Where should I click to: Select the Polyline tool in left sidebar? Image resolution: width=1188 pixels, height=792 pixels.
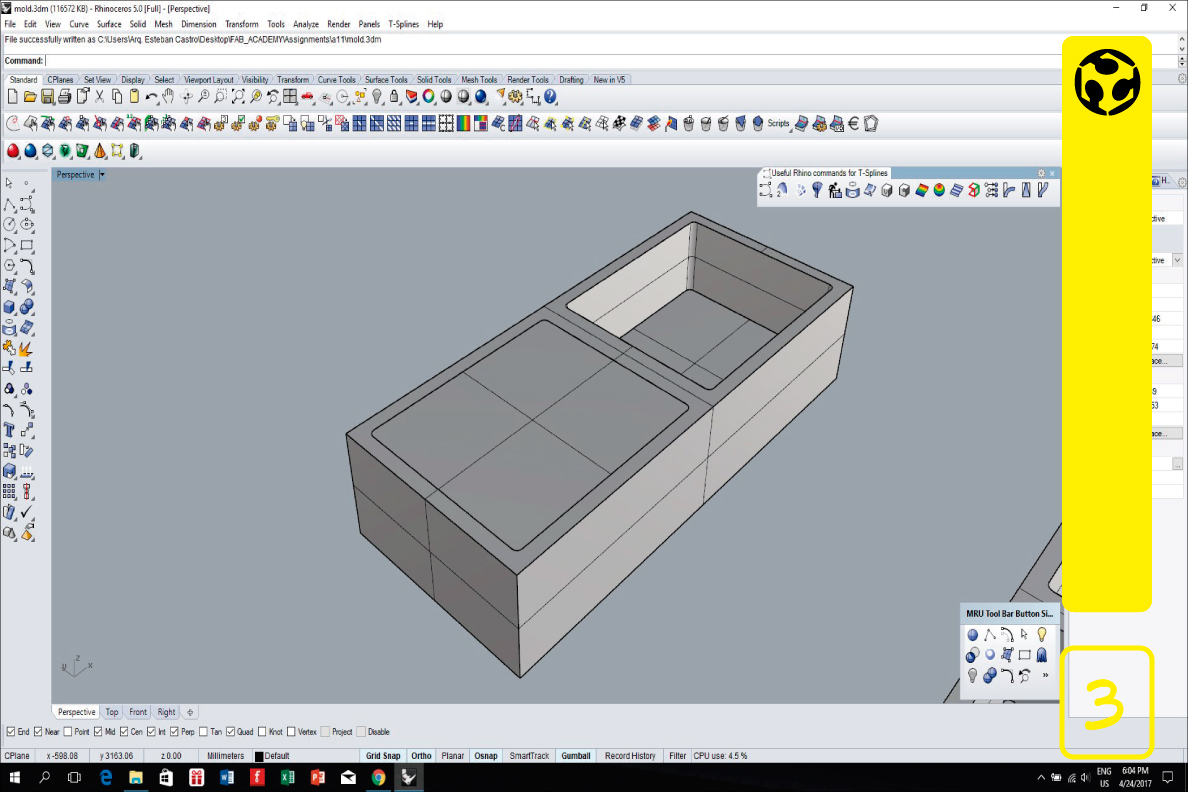click(10, 205)
